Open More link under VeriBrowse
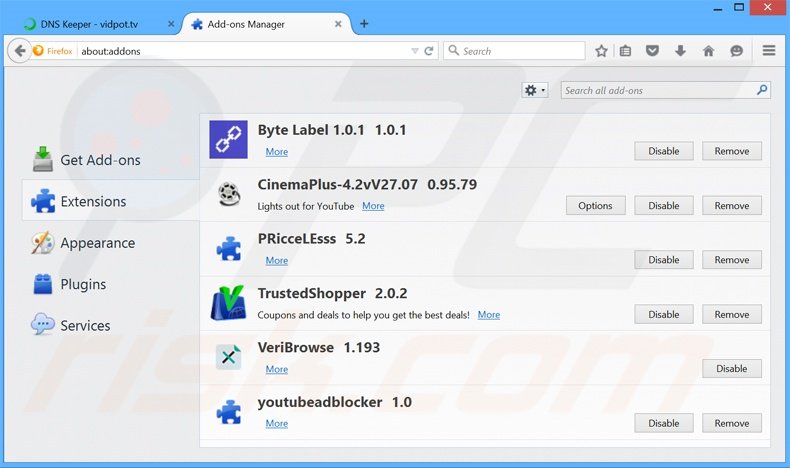This screenshot has width=790, height=468. 277,369
